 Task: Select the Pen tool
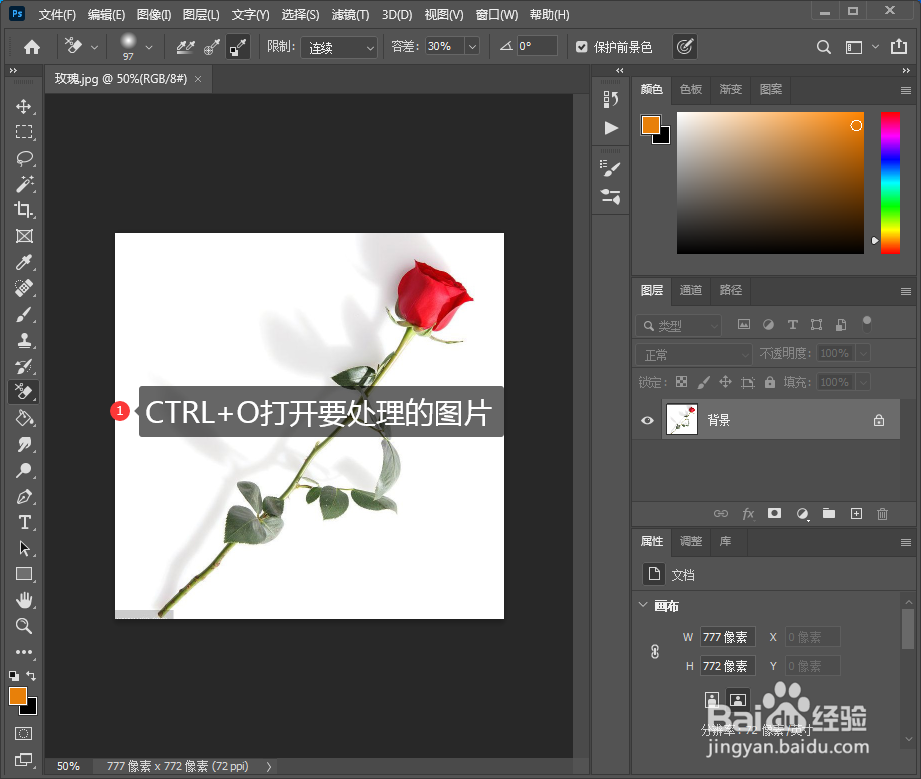tap(24, 496)
